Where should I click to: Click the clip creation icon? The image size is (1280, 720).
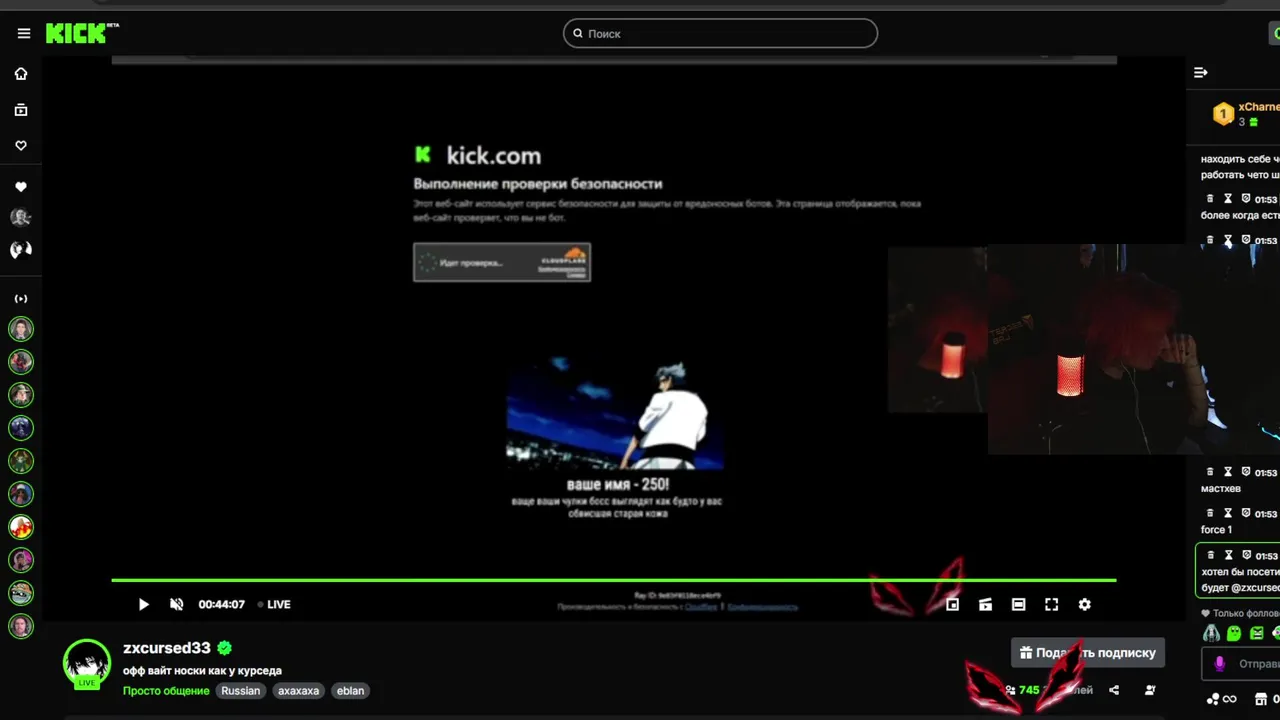coord(985,604)
